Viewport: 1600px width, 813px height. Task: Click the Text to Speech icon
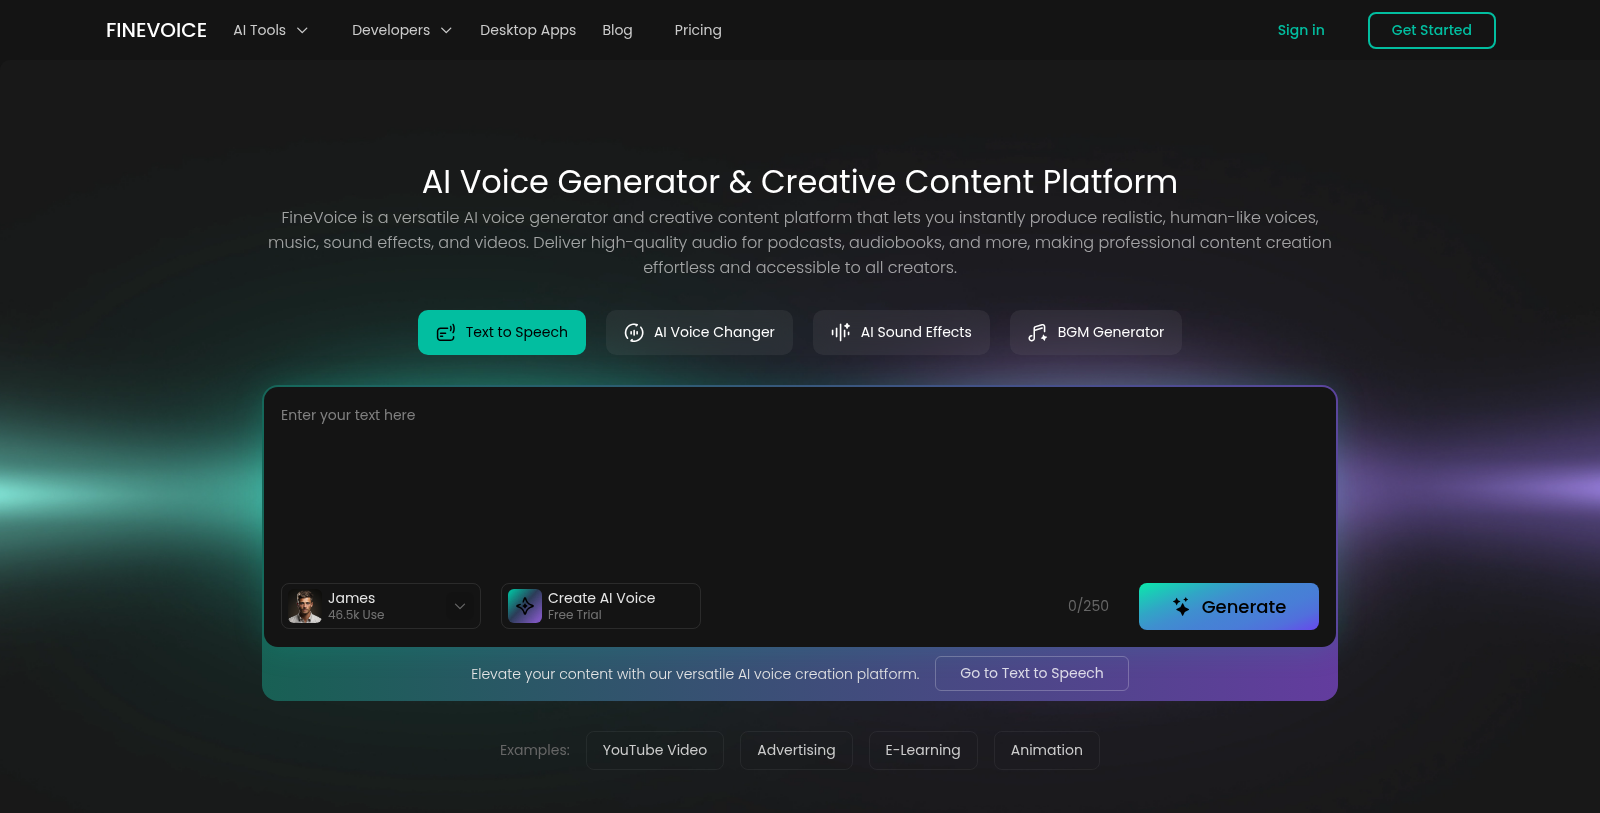(x=446, y=333)
